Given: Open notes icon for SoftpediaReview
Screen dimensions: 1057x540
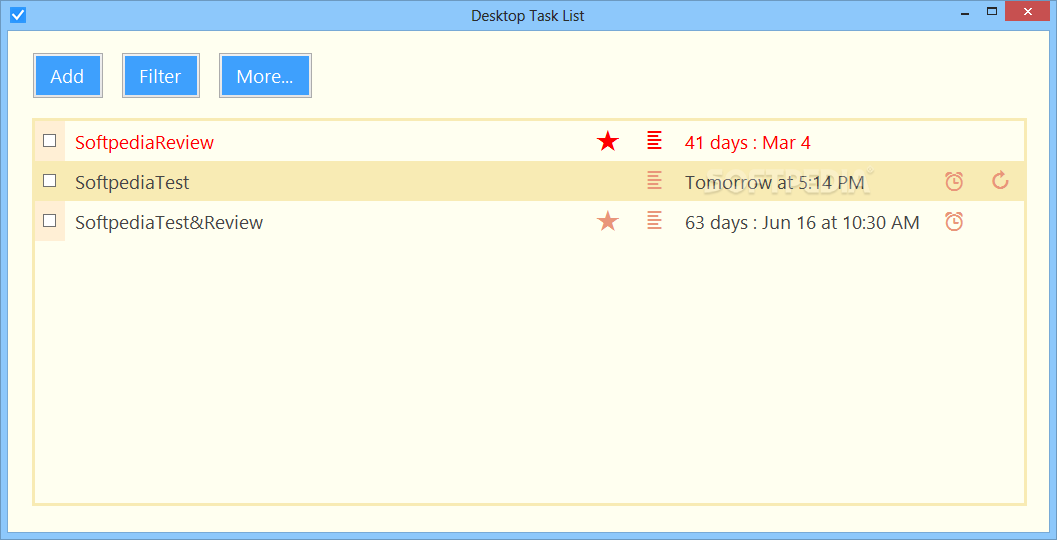Looking at the screenshot, I should (654, 140).
